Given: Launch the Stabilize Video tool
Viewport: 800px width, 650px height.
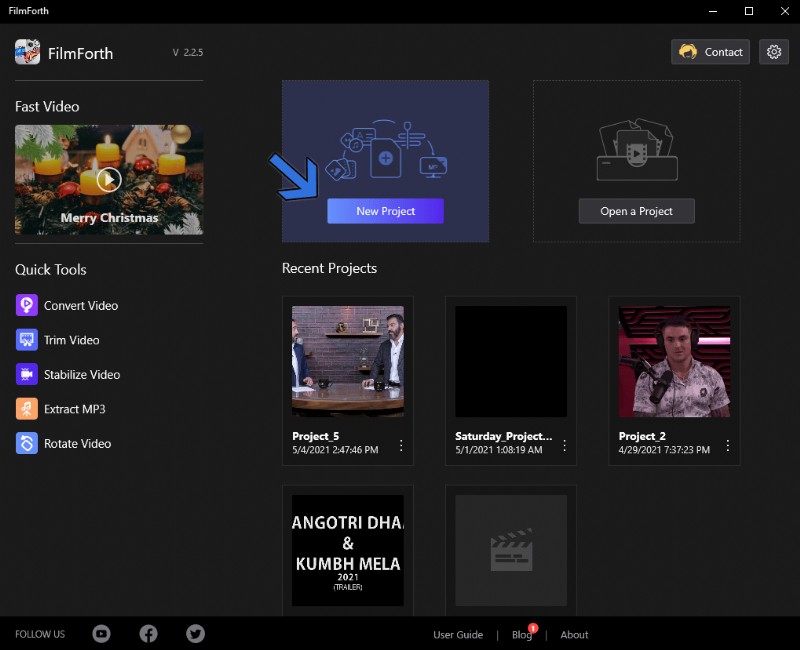Looking at the screenshot, I should pos(80,374).
